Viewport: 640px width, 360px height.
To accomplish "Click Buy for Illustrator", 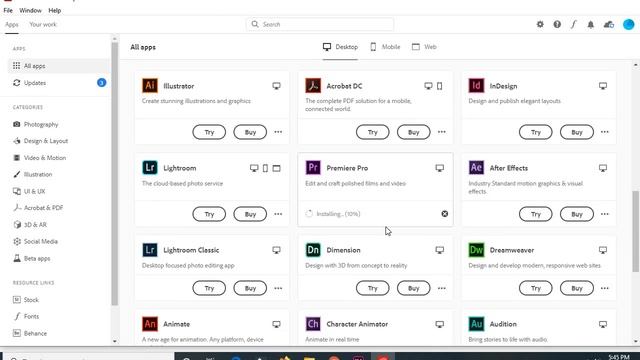I will pos(250,132).
